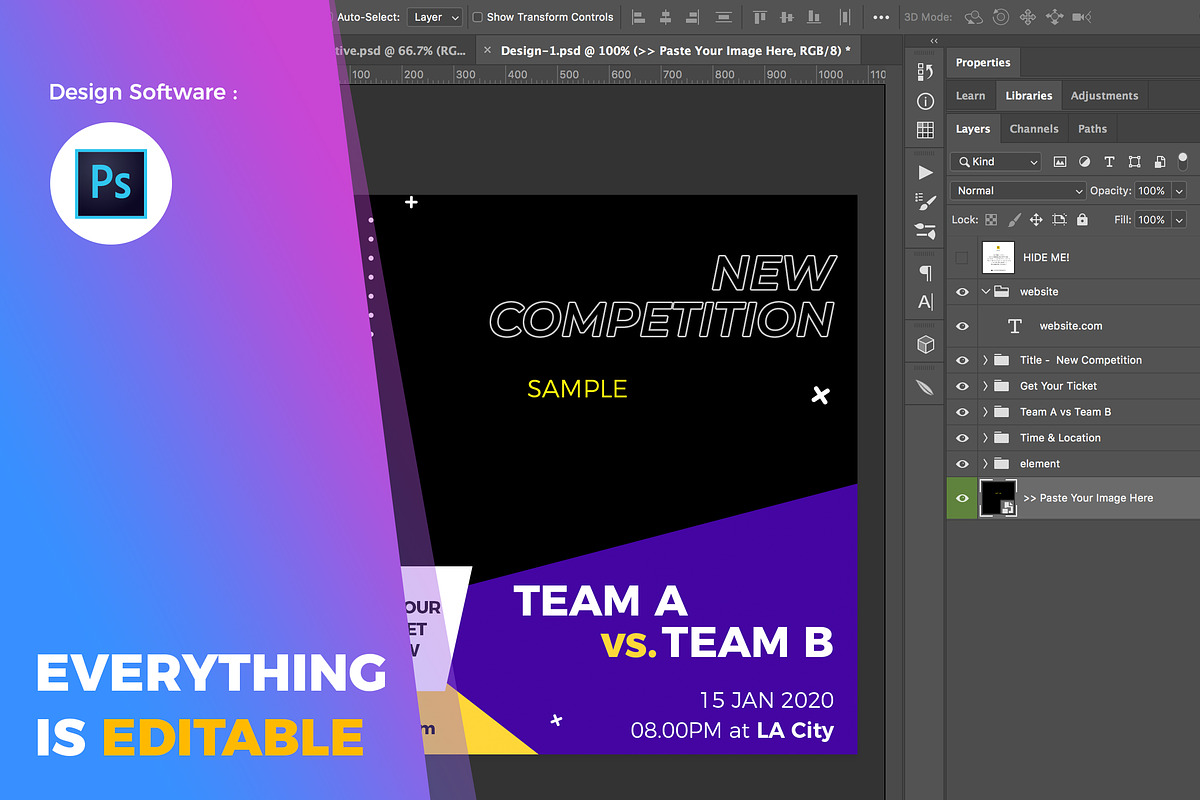Expand the Team A vs Team B group

point(985,412)
